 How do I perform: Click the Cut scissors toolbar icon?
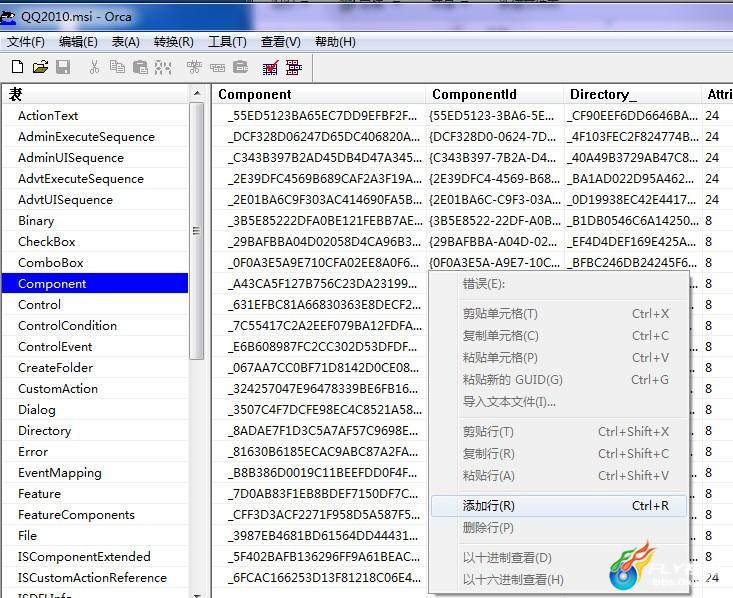click(x=94, y=67)
